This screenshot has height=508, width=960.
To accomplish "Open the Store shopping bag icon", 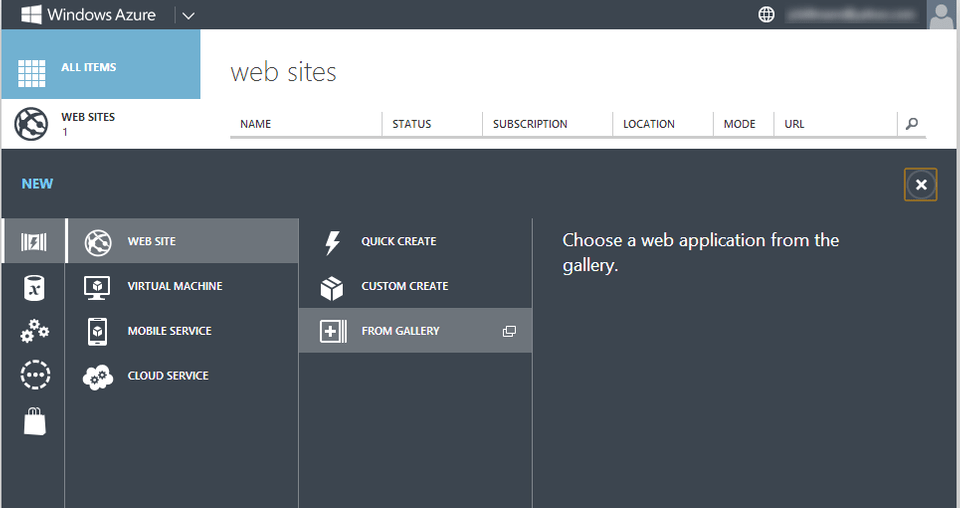I will click(x=35, y=422).
